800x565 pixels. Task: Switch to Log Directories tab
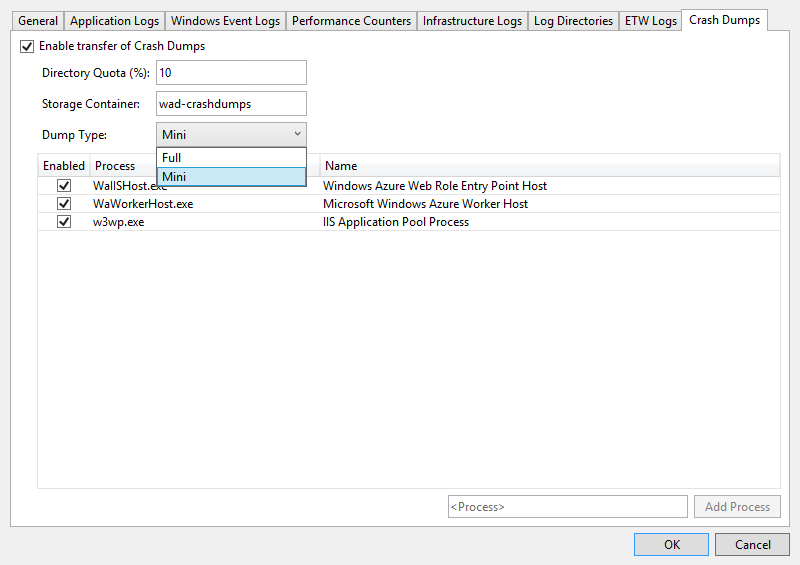[x=573, y=21]
